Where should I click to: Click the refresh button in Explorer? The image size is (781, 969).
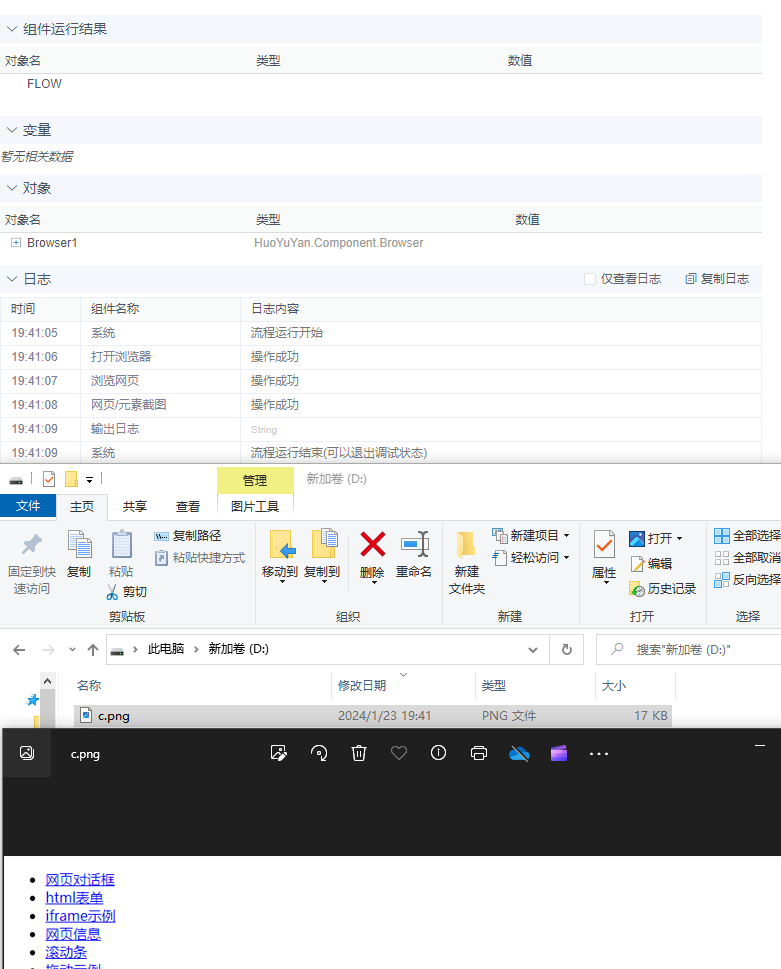pos(567,650)
